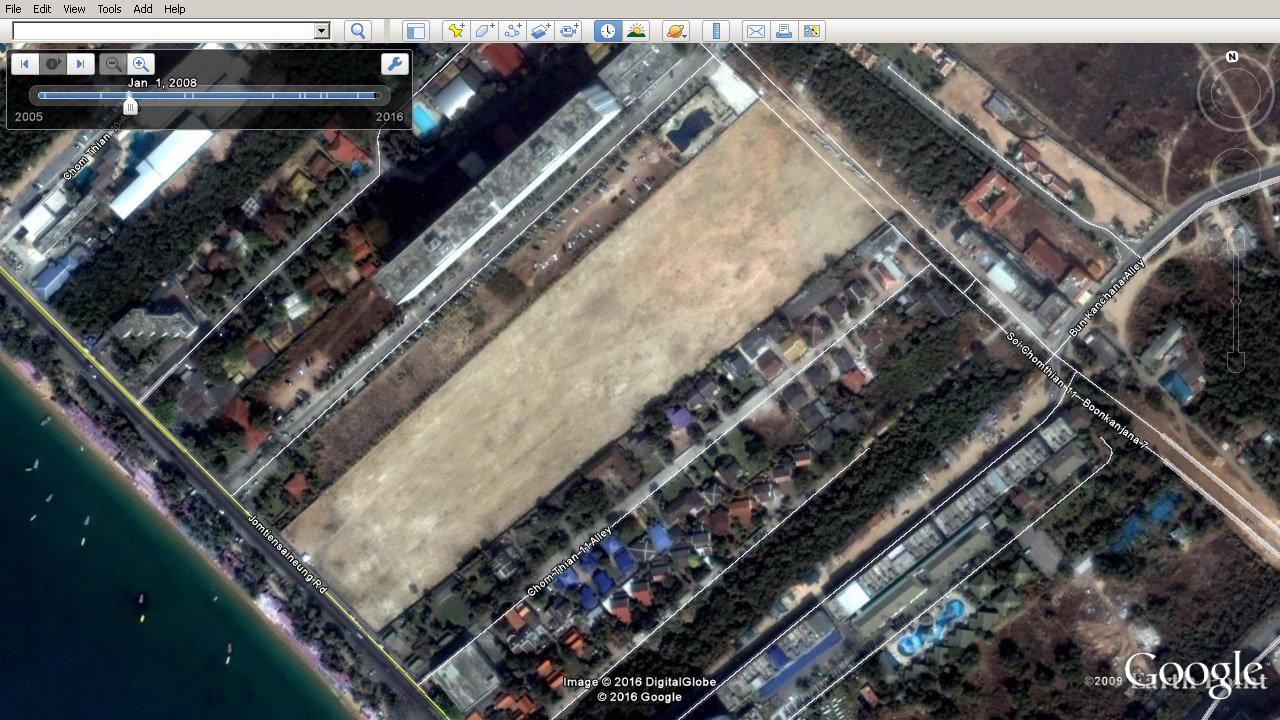
Task: Add a placemark with the pushpin icon
Action: point(456,31)
